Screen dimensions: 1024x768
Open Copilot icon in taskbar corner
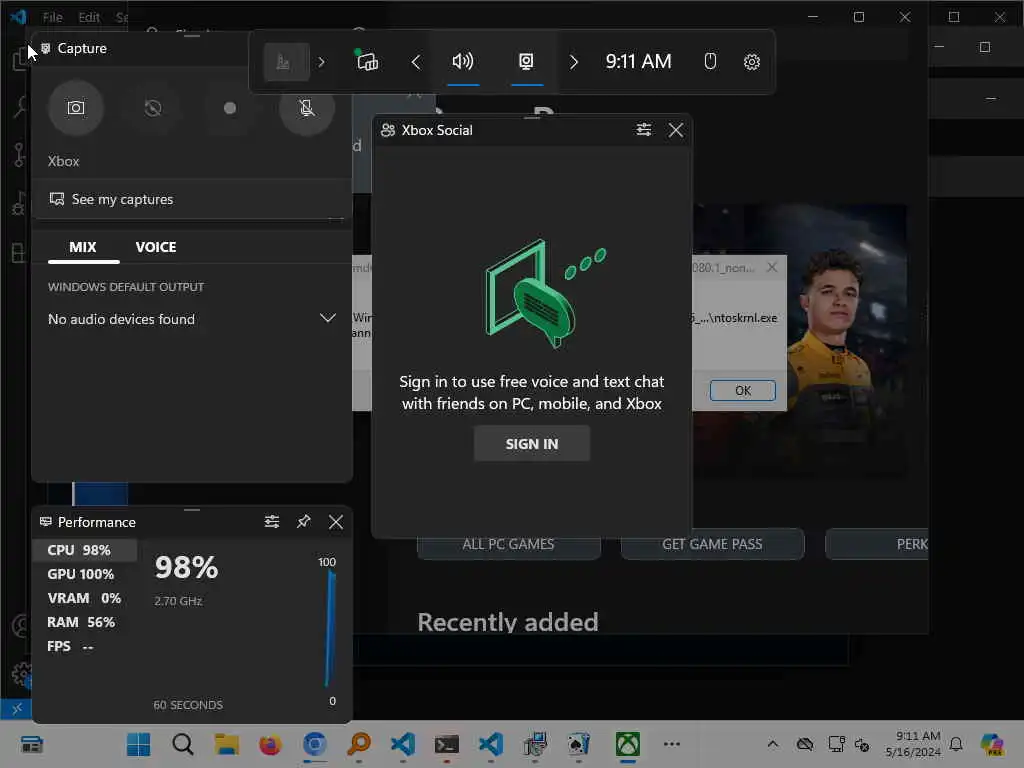(993, 744)
